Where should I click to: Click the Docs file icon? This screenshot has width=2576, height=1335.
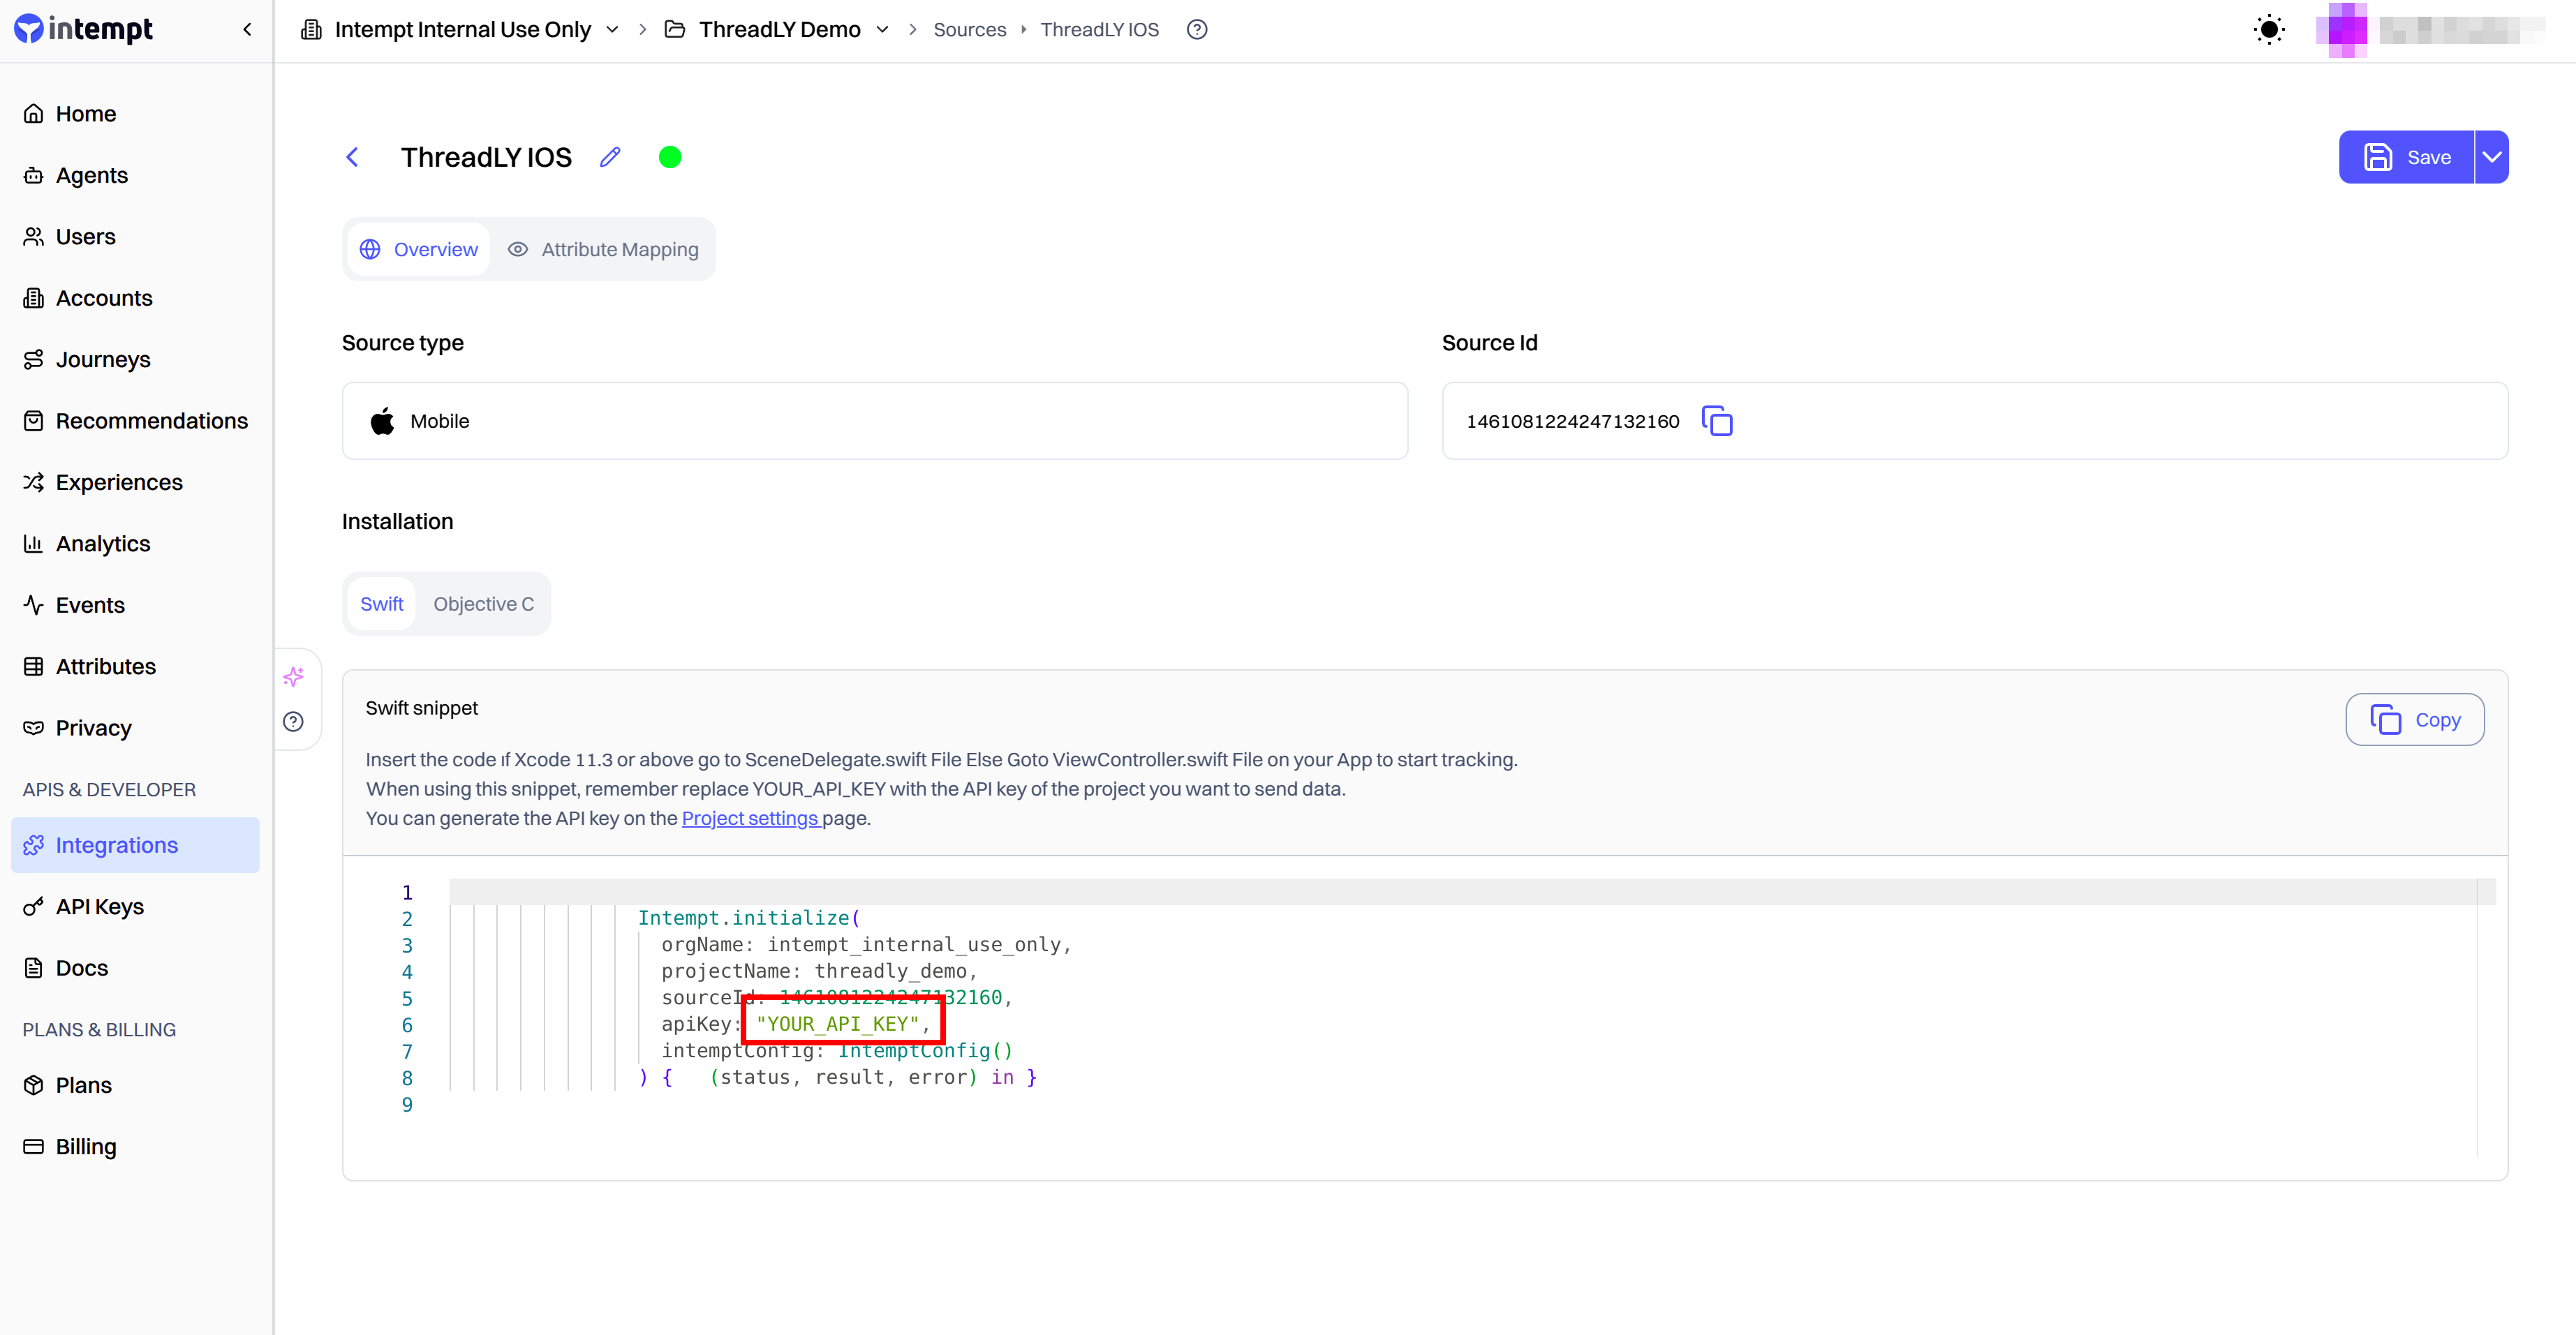pyautogui.click(x=34, y=968)
